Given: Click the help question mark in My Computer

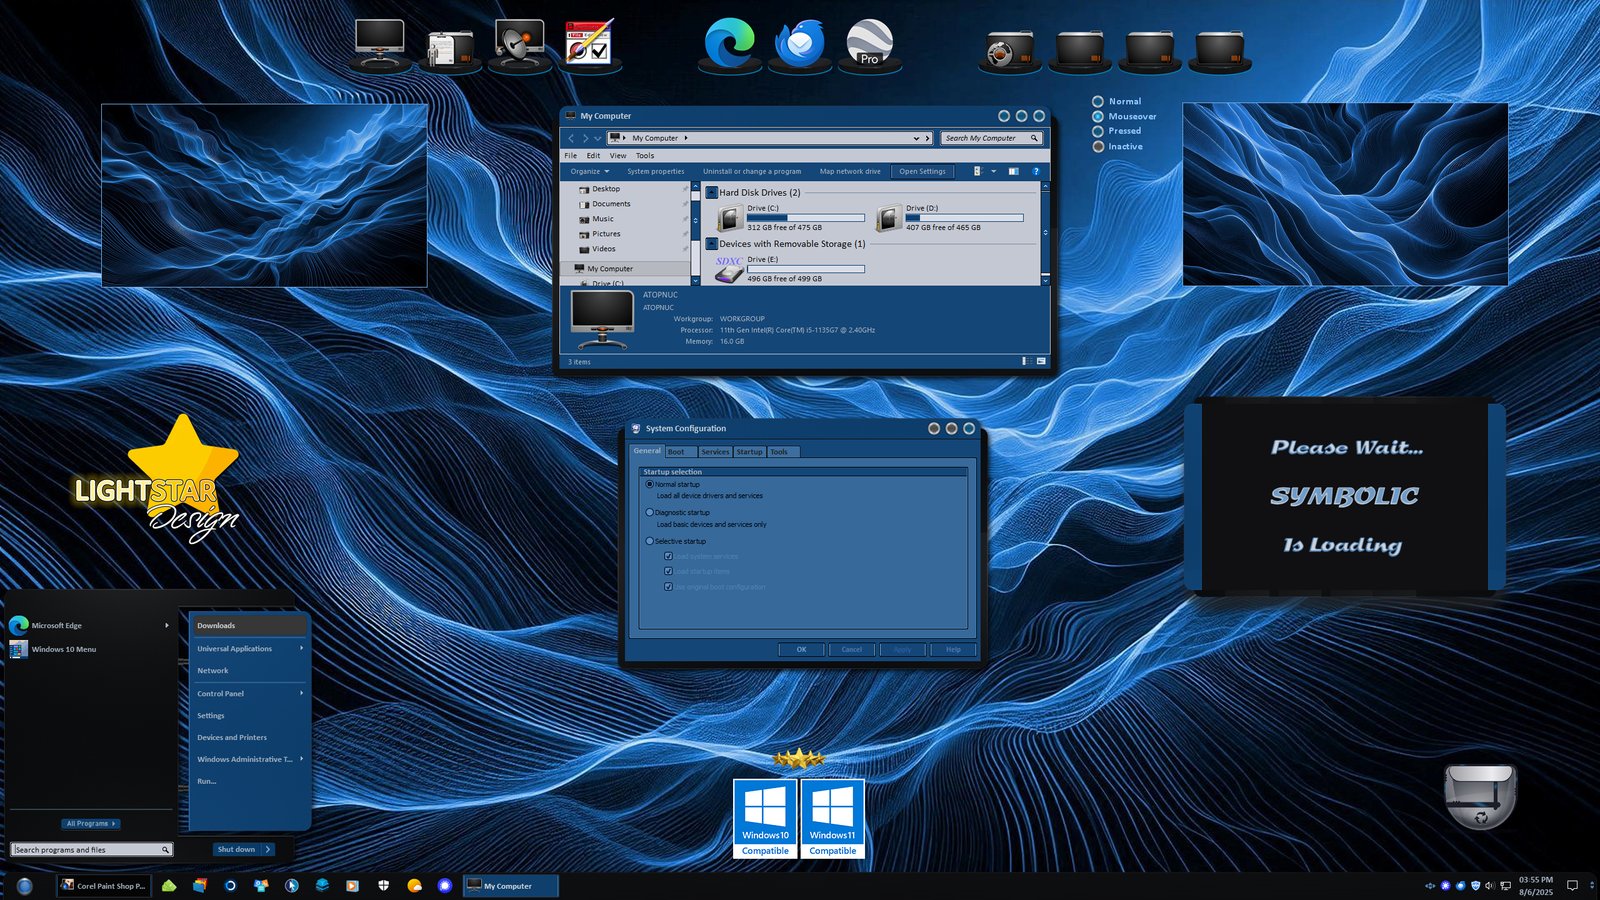Looking at the screenshot, I should pos(1036,171).
